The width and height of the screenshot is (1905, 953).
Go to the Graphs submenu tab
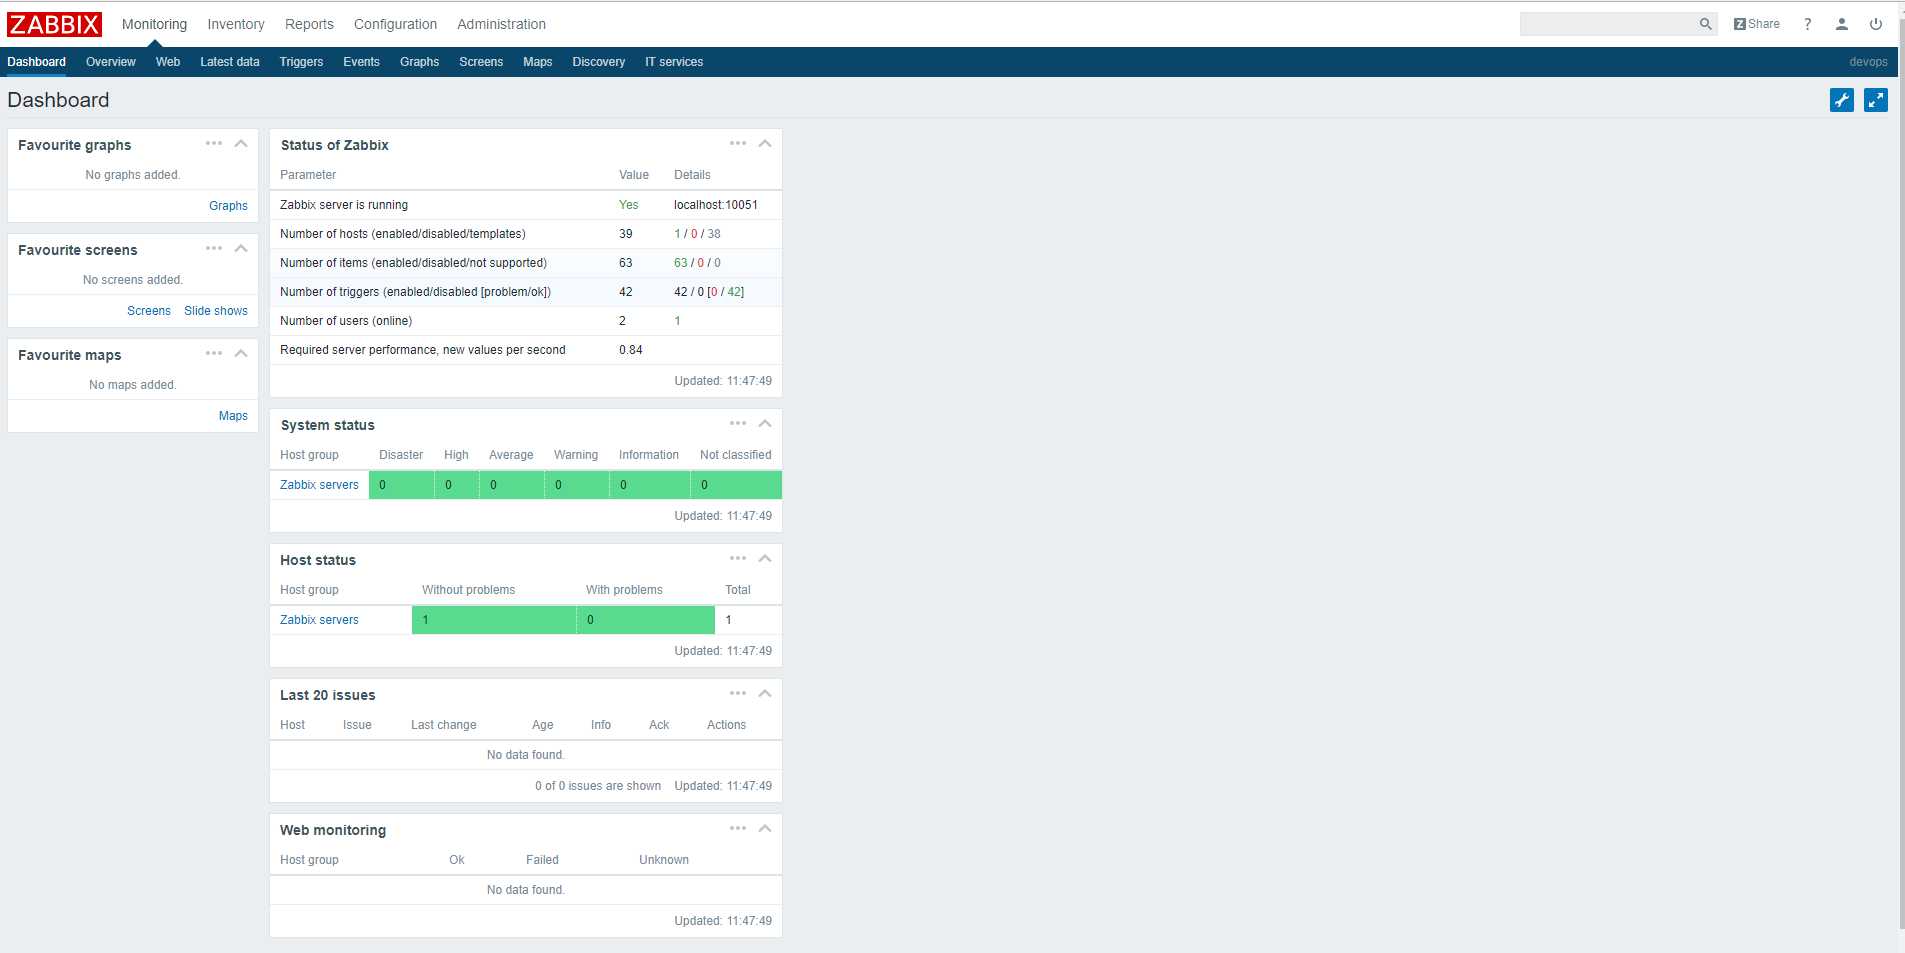pos(420,62)
